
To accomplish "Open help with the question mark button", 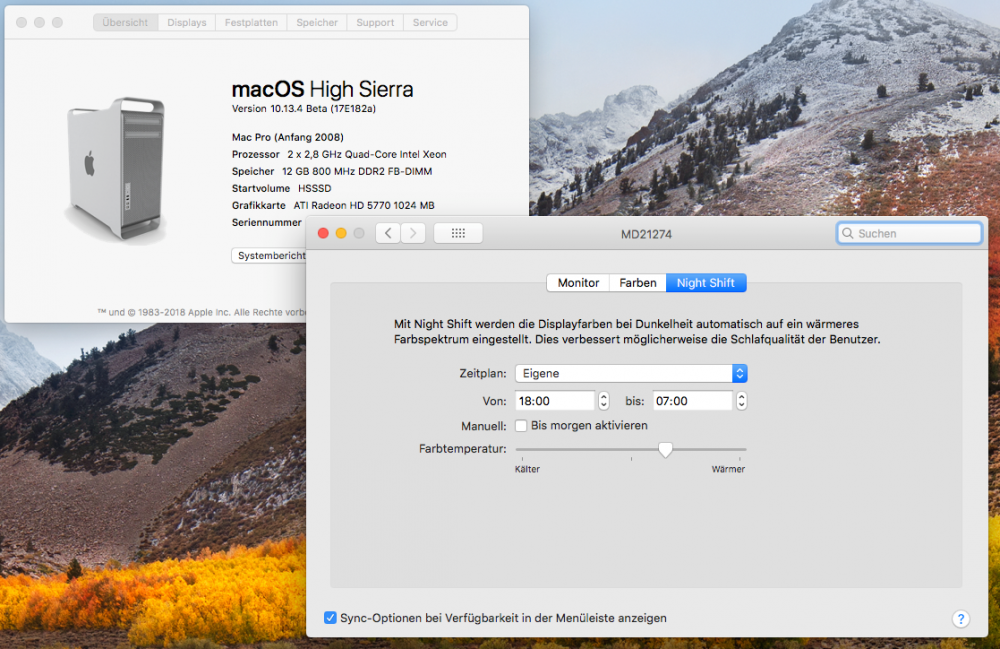I will coord(960,618).
